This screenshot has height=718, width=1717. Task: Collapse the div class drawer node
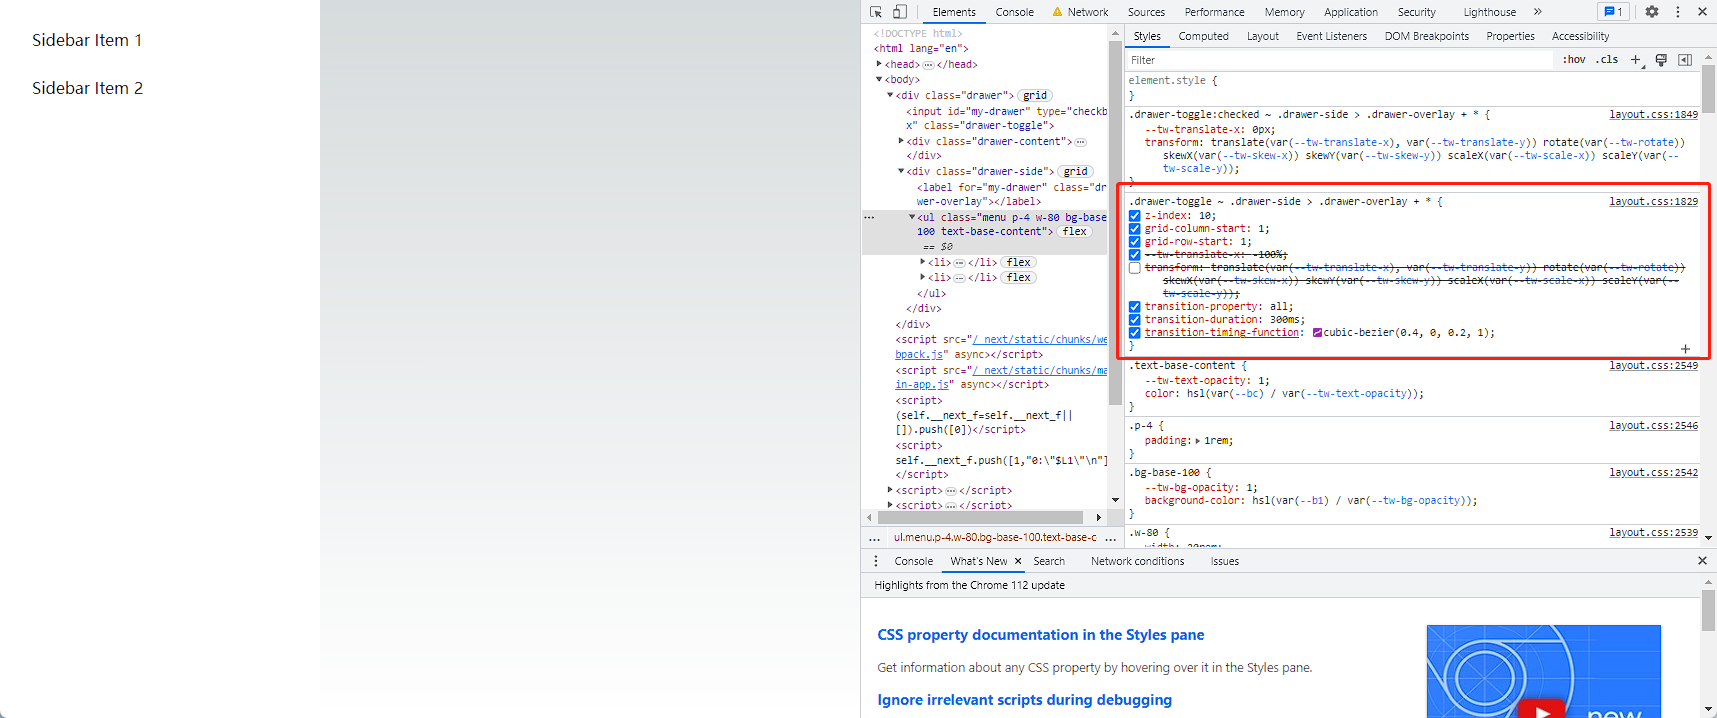point(890,95)
